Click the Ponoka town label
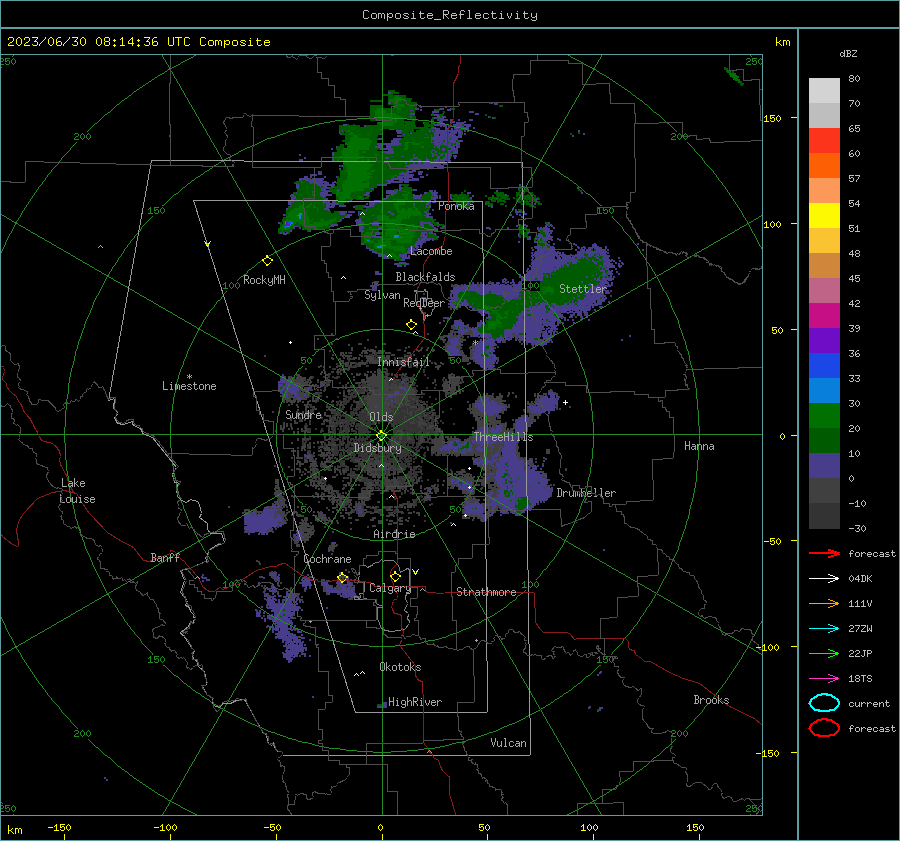The height and width of the screenshot is (841, 900). (456, 206)
